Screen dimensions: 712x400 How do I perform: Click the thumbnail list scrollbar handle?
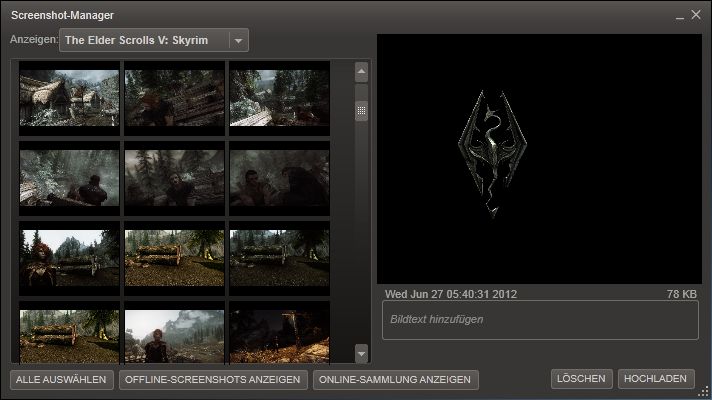(x=361, y=110)
